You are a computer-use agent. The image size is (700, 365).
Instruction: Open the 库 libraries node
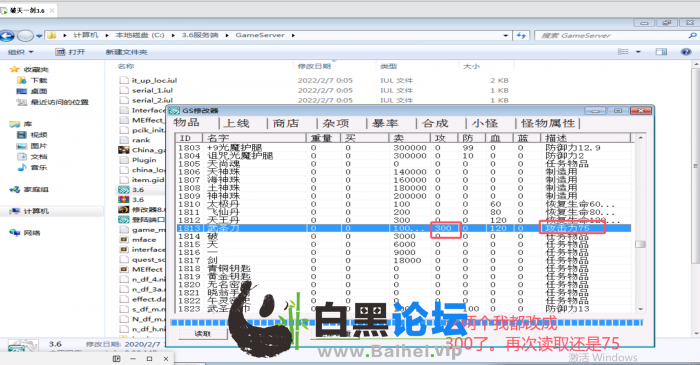tap(27, 124)
